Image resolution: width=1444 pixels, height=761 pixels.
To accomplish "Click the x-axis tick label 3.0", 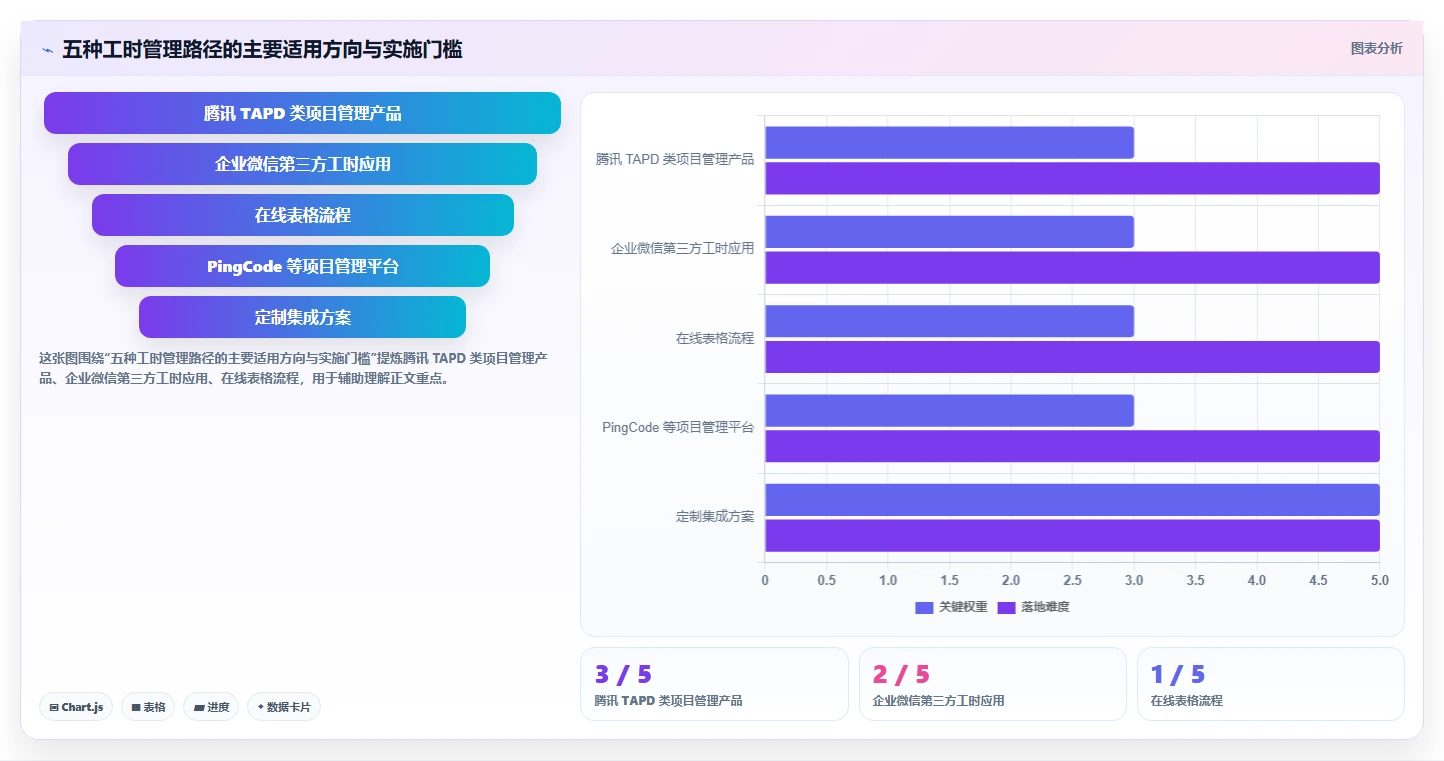I will point(1134,580).
